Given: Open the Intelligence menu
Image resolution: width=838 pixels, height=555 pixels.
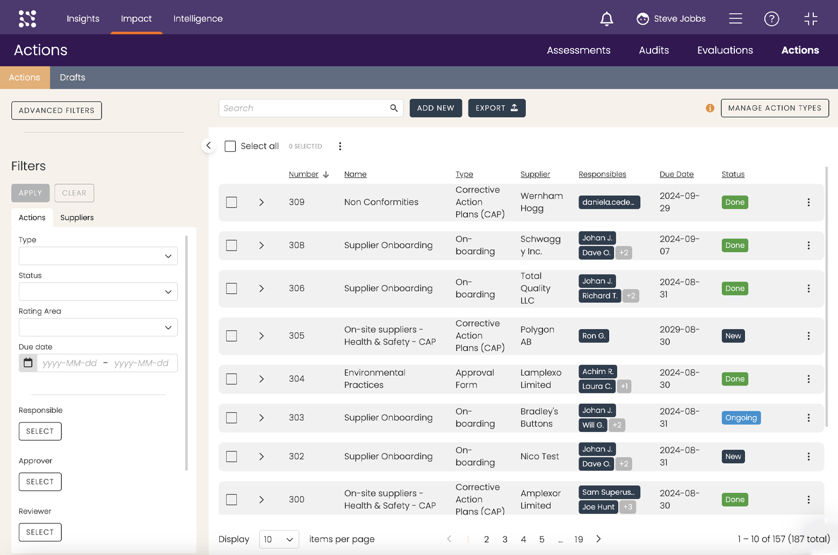Looking at the screenshot, I should [x=198, y=19].
